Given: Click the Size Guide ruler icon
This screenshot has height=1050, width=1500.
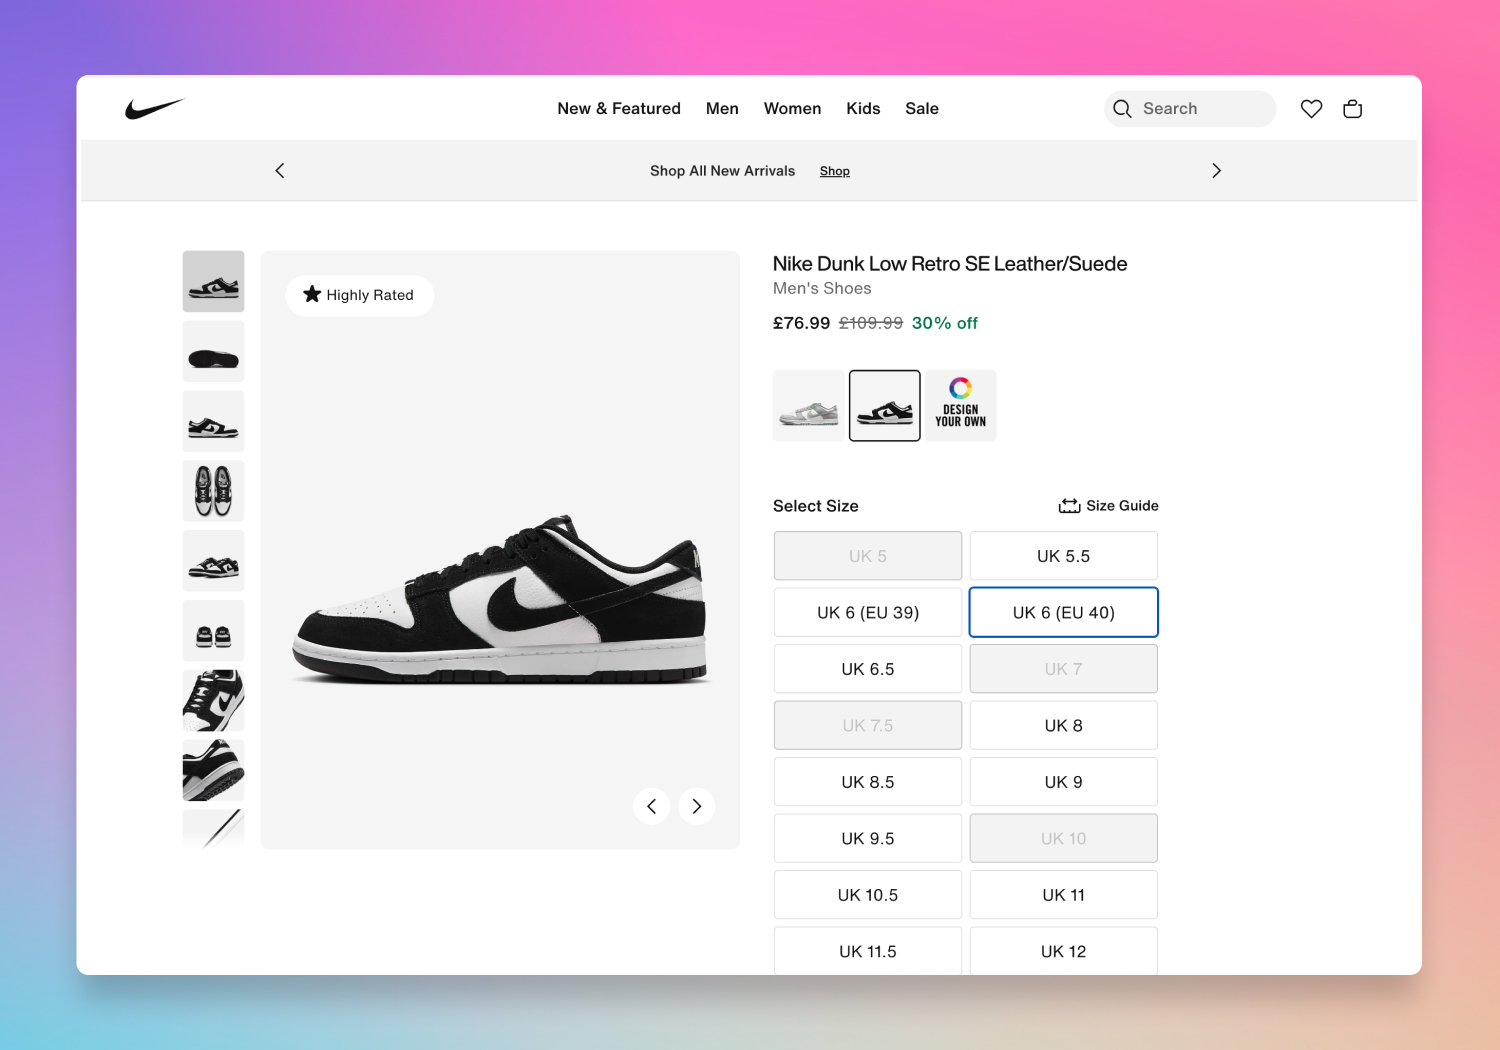Looking at the screenshot, I should [1070, 506].
